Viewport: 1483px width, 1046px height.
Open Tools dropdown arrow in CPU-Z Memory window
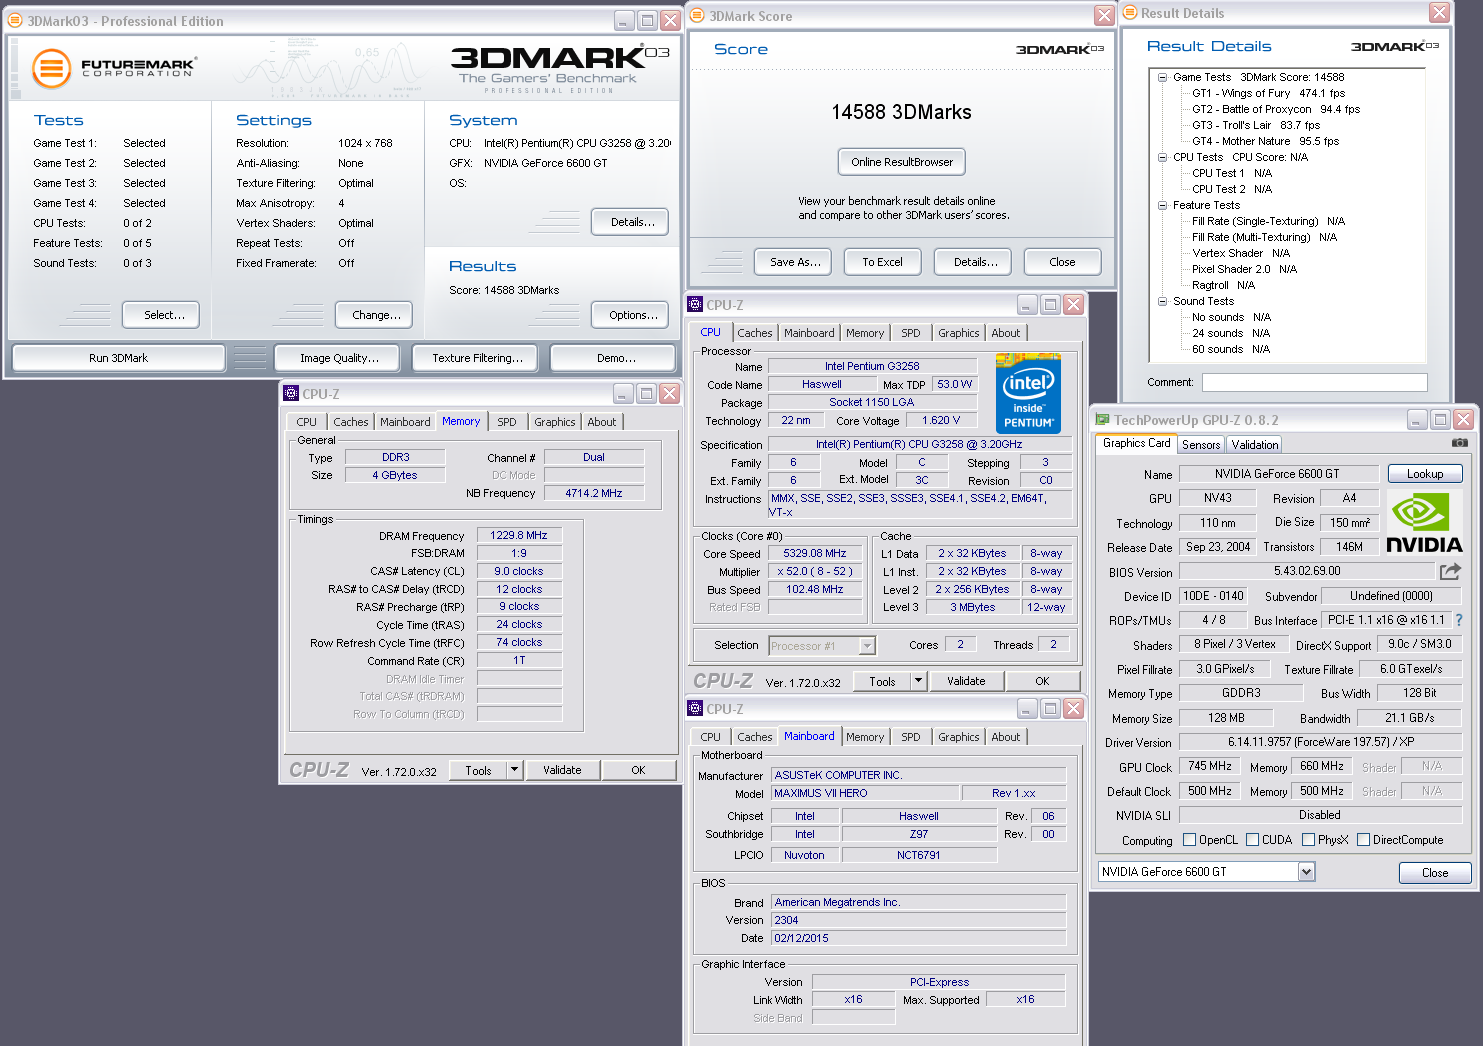coord(514,770)
